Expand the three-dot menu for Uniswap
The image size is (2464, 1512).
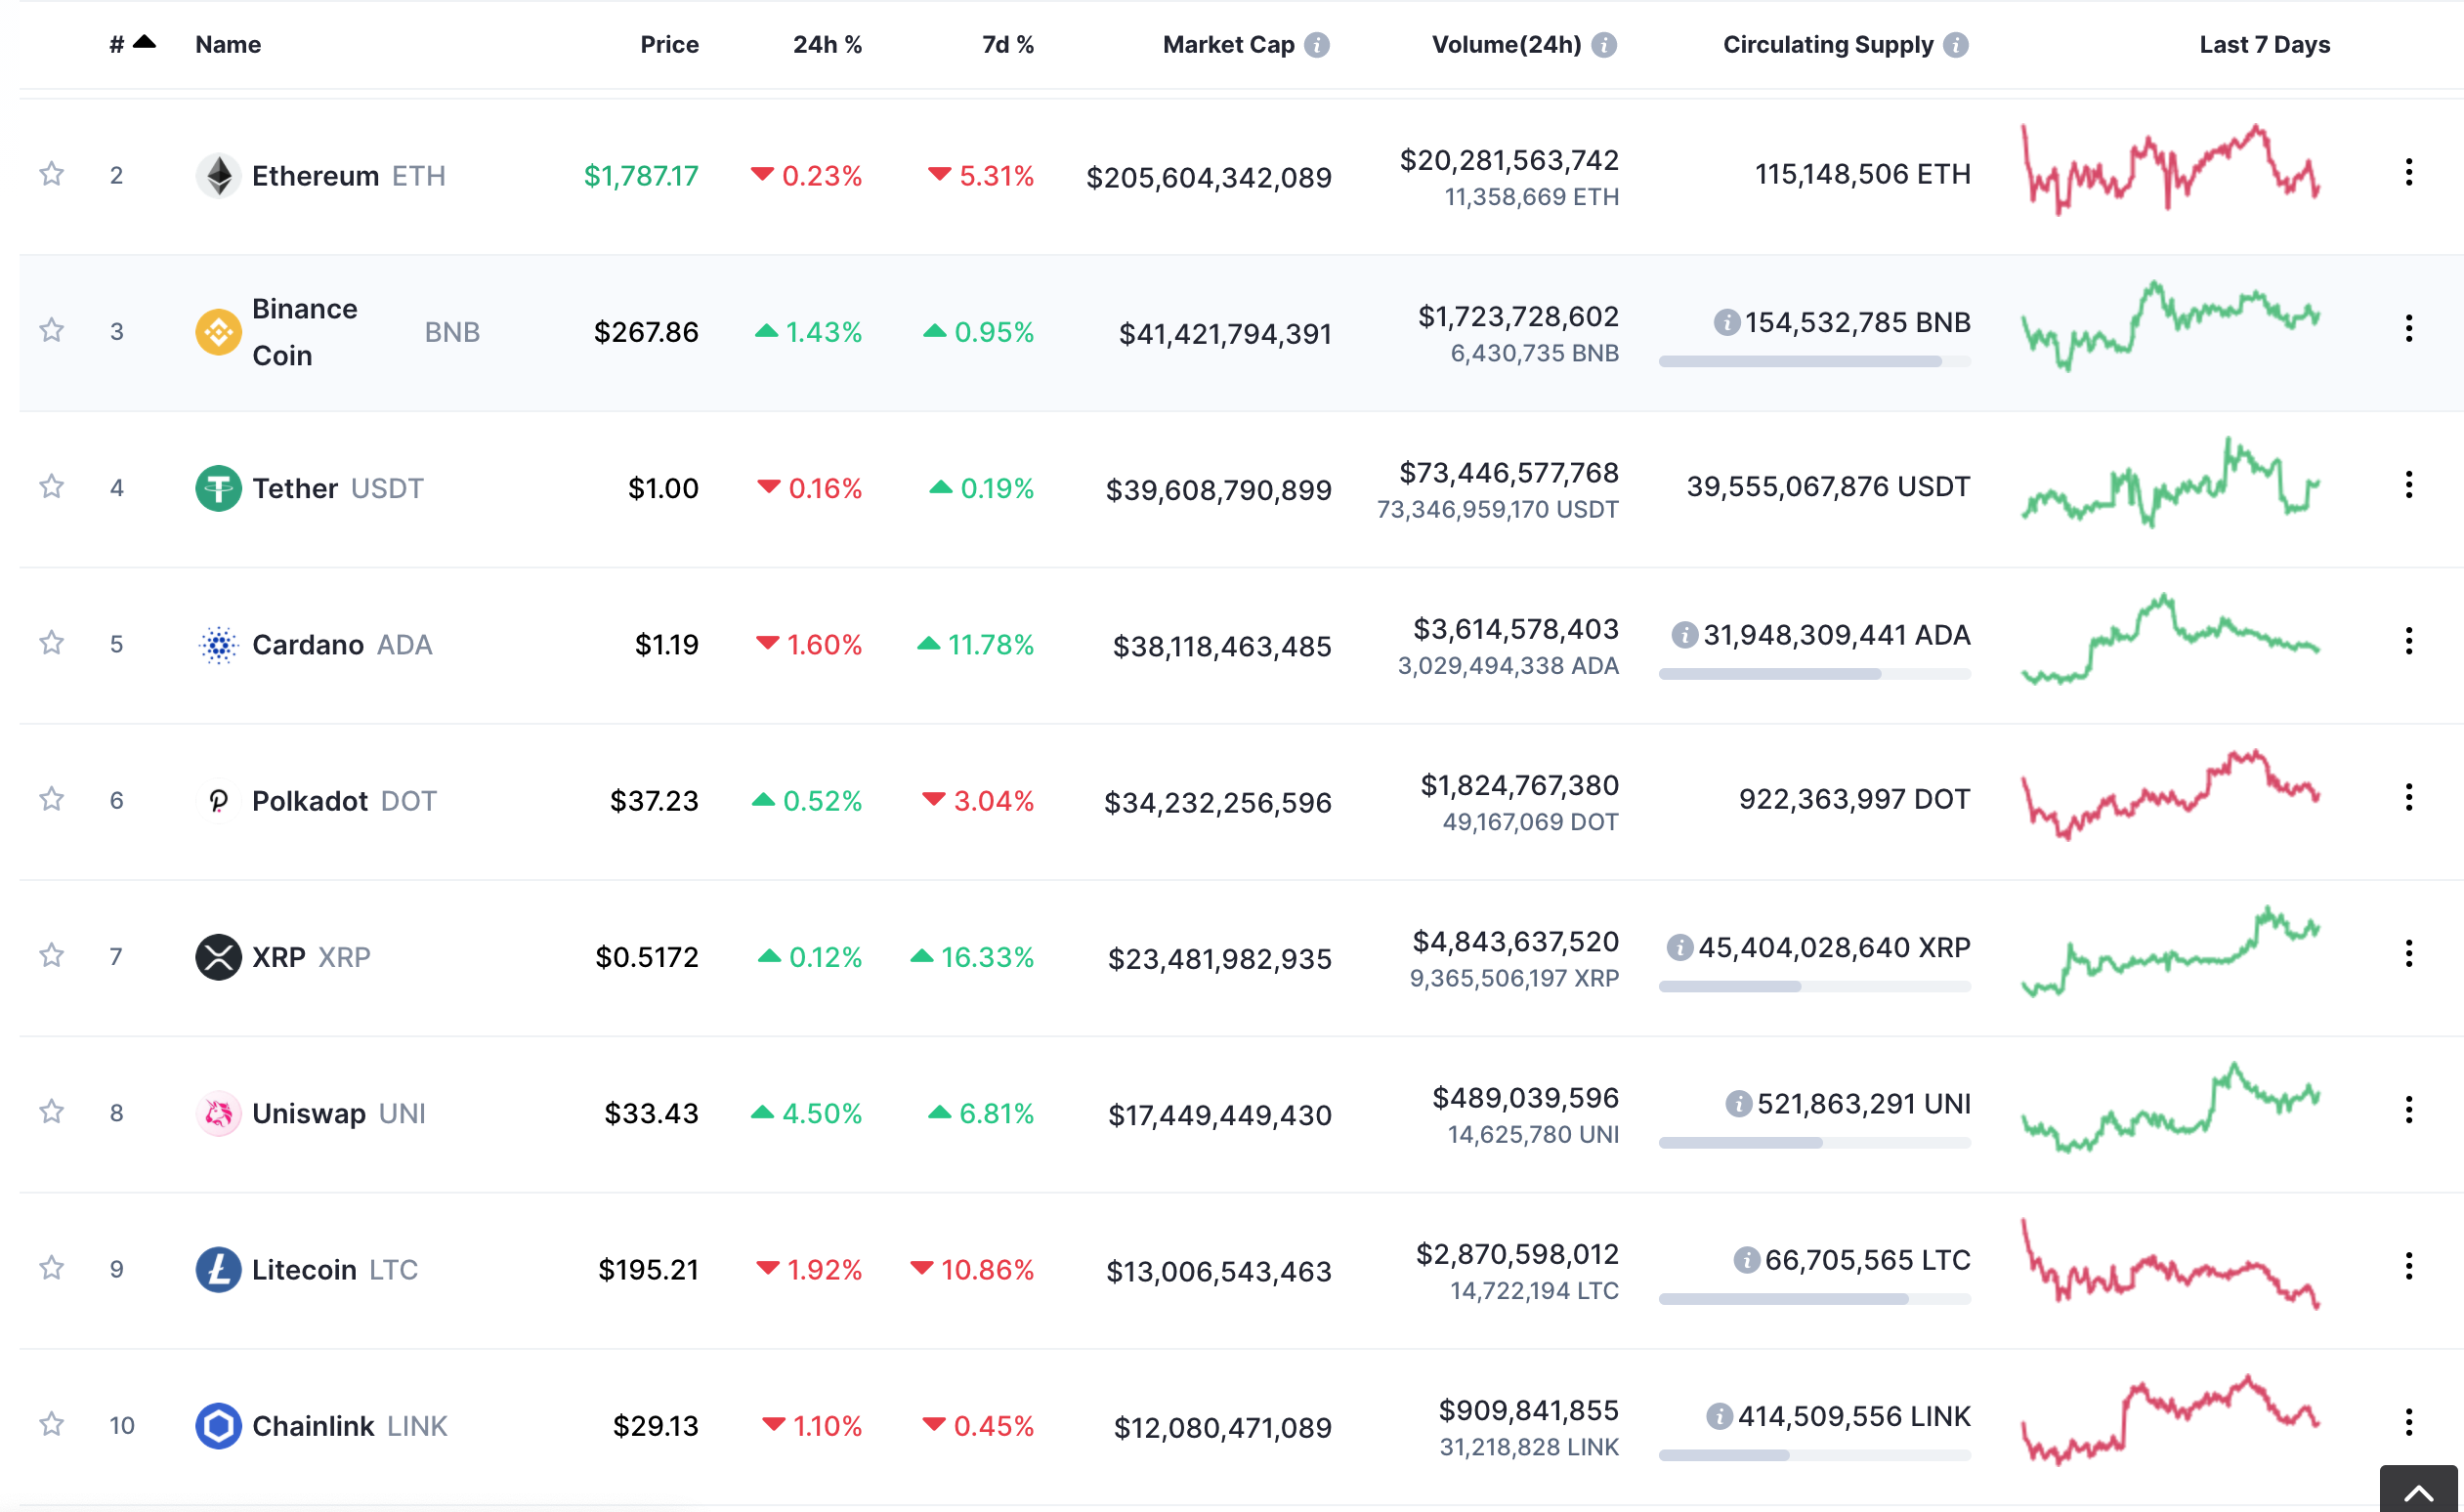tap(2408, 1109)
